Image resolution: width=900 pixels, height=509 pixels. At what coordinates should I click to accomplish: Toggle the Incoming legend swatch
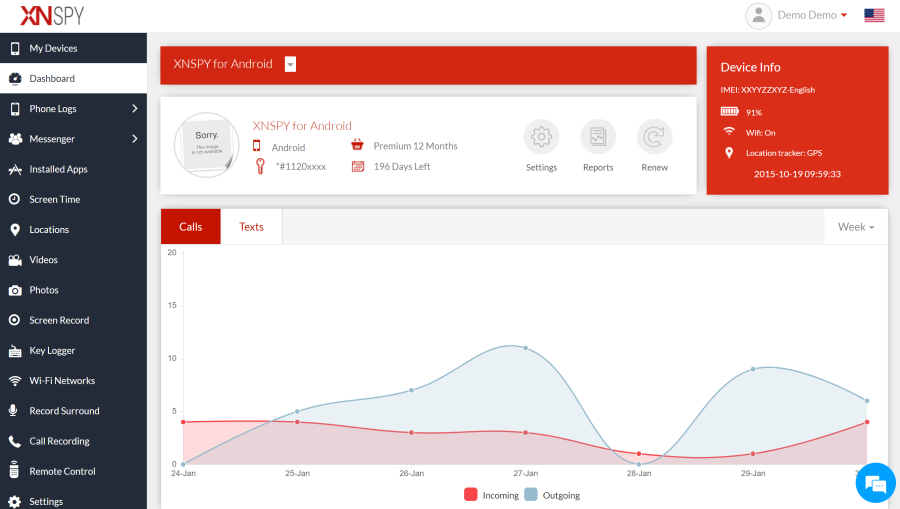point(471,495)
